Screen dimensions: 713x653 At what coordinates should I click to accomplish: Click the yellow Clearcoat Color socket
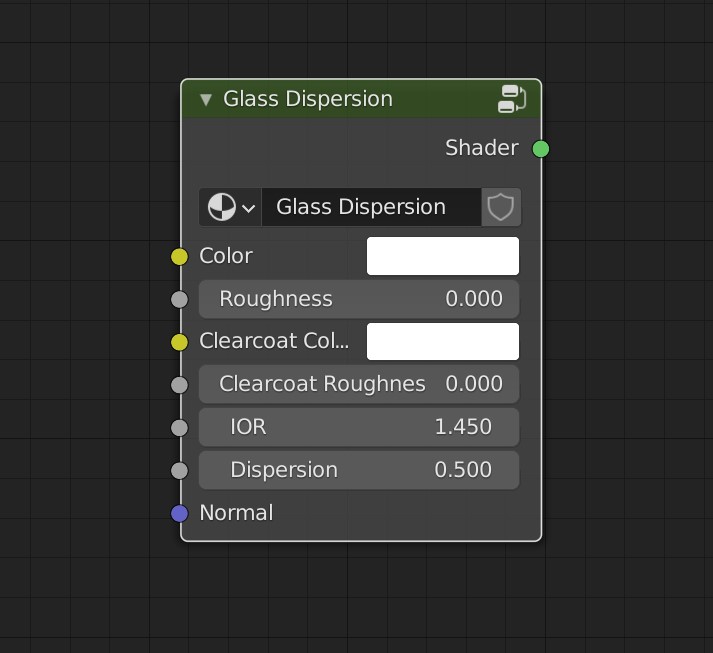(179, 342)
